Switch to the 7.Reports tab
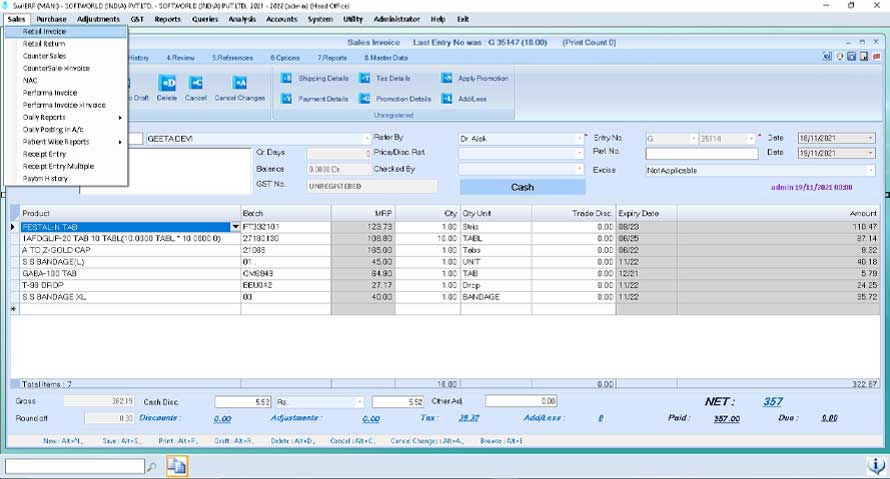This screenshot has width=890, height=479. click(332, 58)
